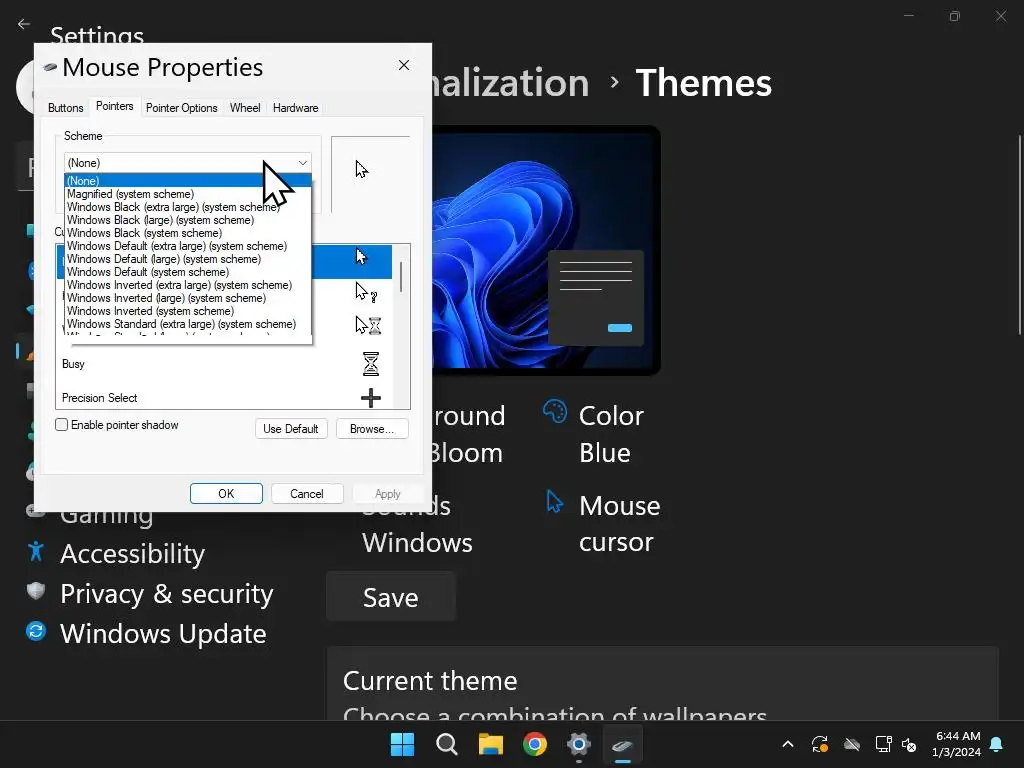Click the Precision Select crosshair icon
The width and height of the screenshot is (1024, 768).
(370, 398)
